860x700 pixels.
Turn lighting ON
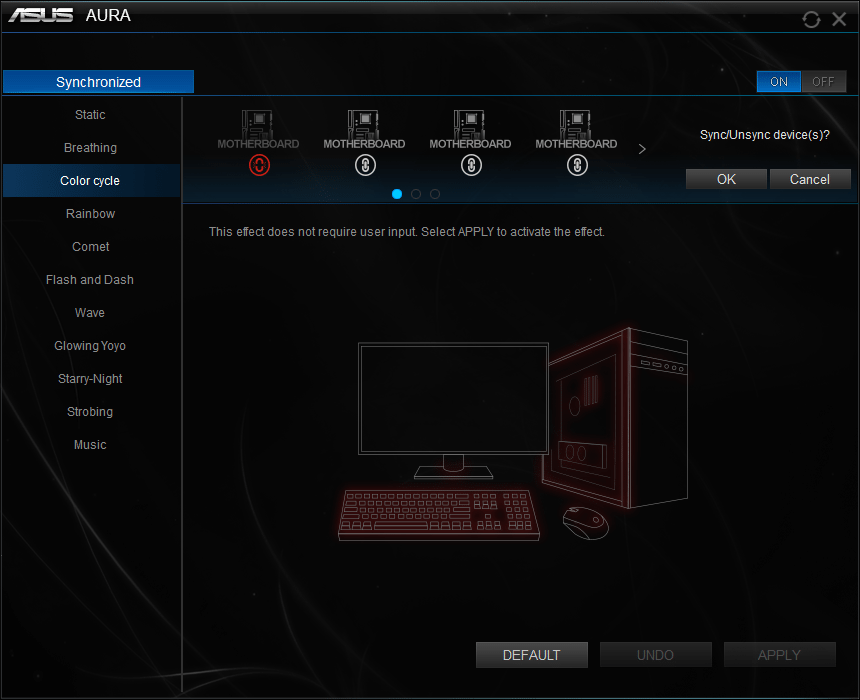pyautogui.click(x=779, y=82)
